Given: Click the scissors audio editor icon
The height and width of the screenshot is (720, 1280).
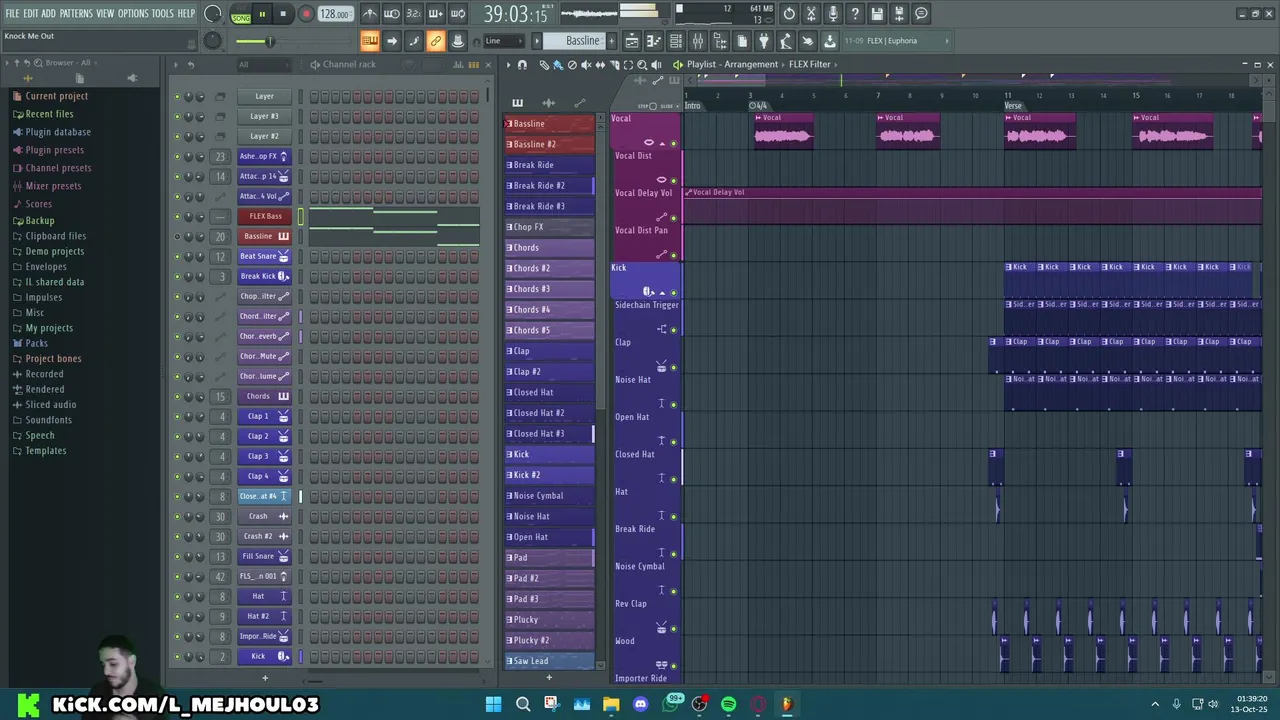Looking at the screenshot, I should [810, 14].
